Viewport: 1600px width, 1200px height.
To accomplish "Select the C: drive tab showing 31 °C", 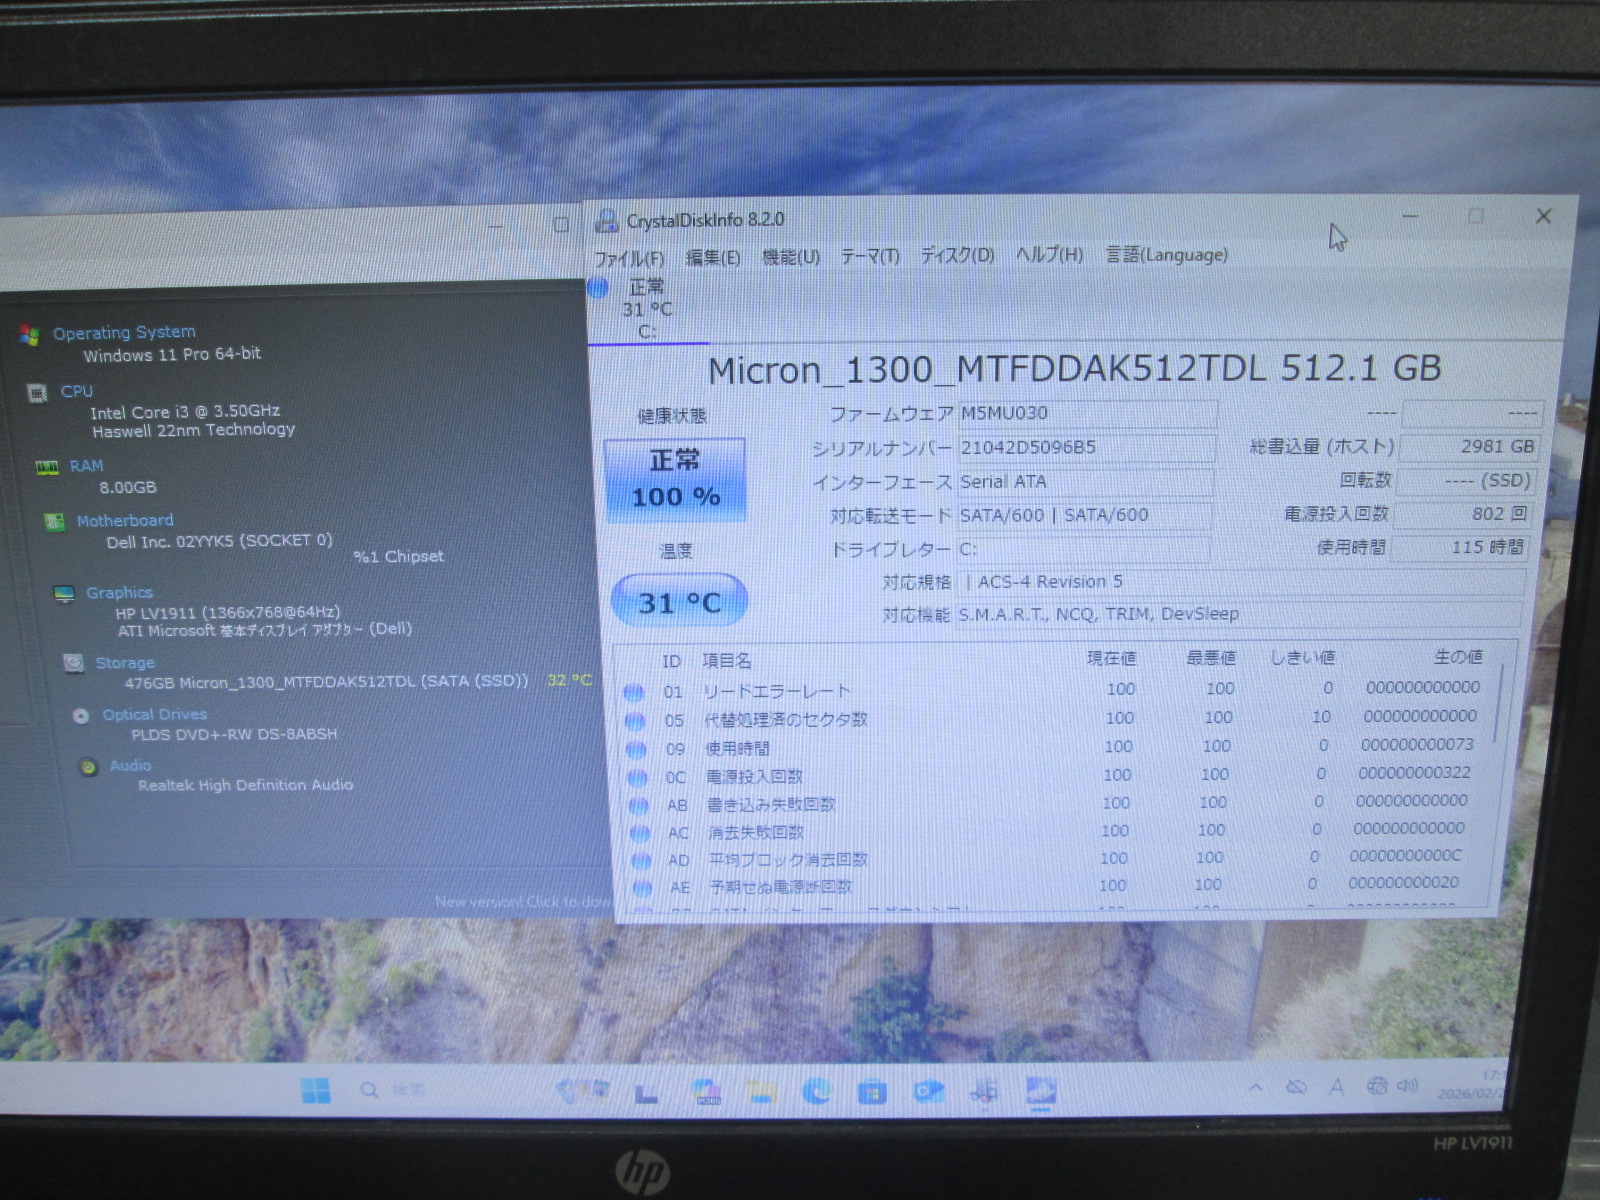I will (645, 309).
